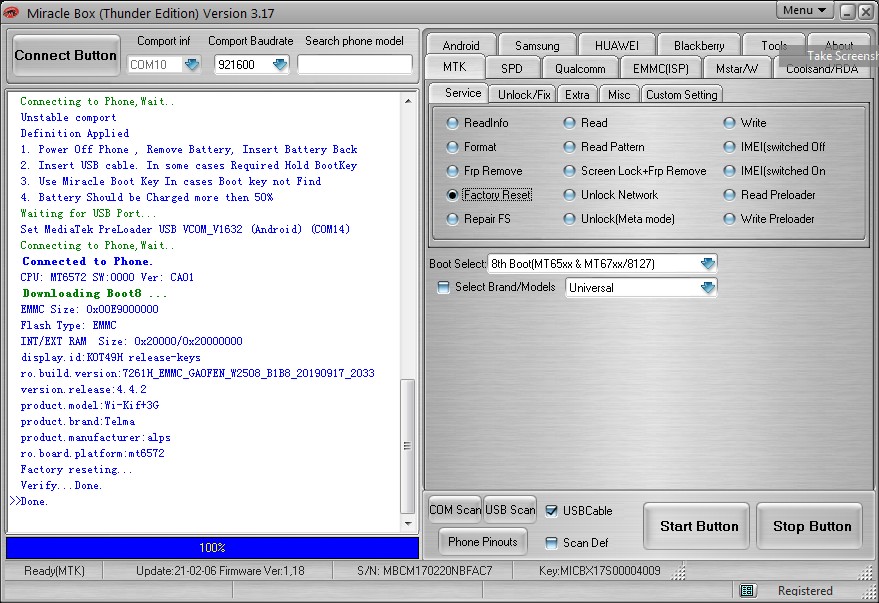Viewport: 879px width, 603px height.
Task: Expand the Boot Select dropdown
Action: [x=708, y=264]
